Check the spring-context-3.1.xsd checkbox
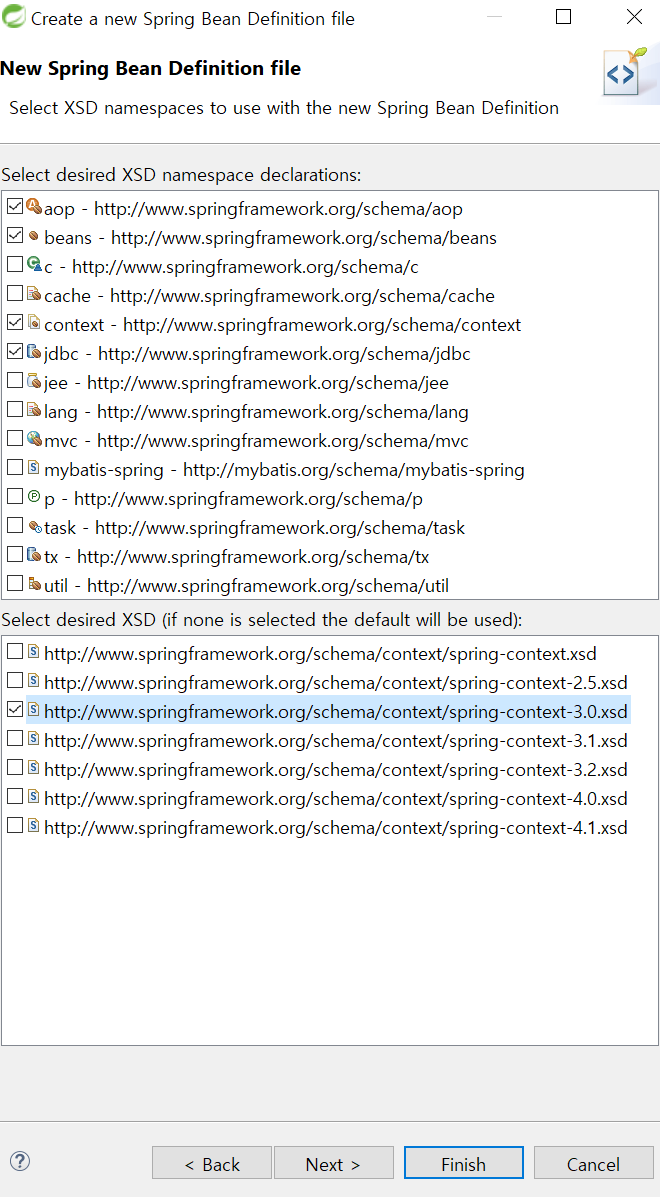660x1197 pixels. point(14,739)
